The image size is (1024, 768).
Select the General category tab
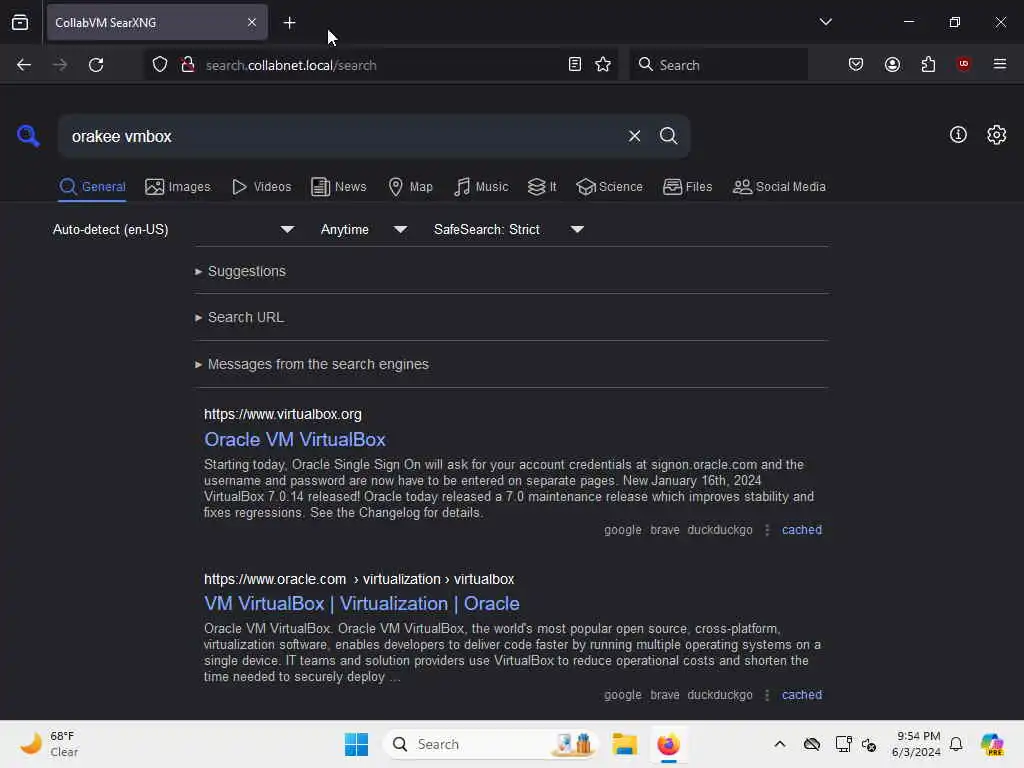(x=92, y=187)
